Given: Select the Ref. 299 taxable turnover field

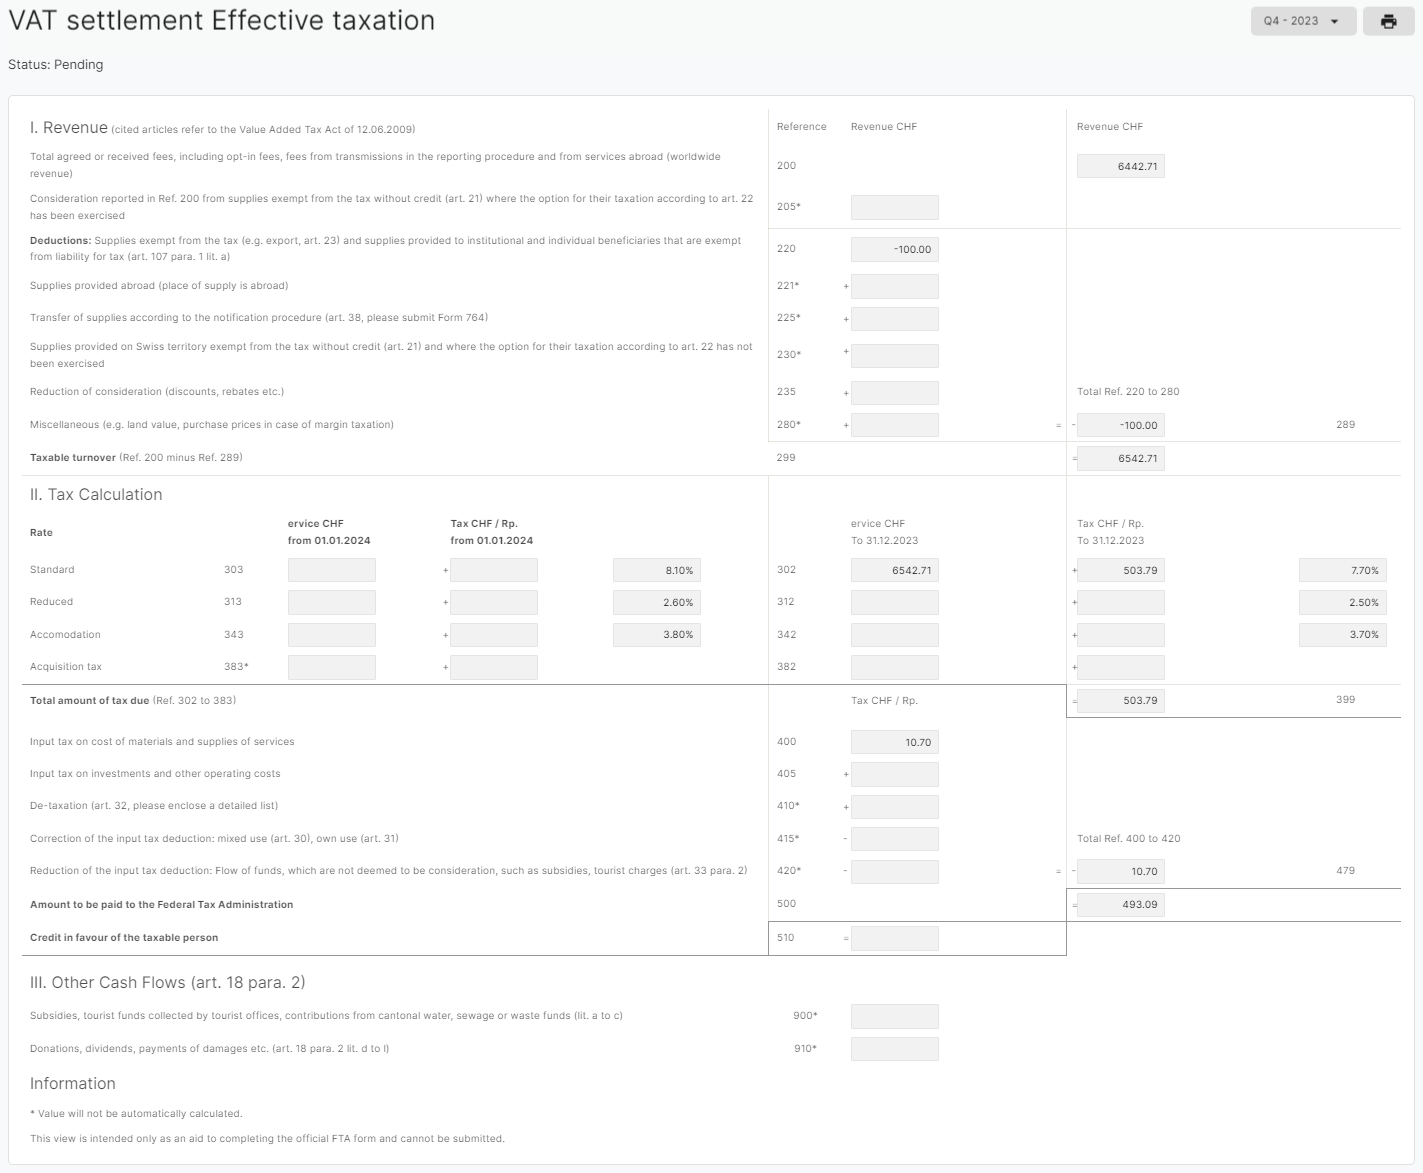Looking at the screenshot, I should (1120, 458).
